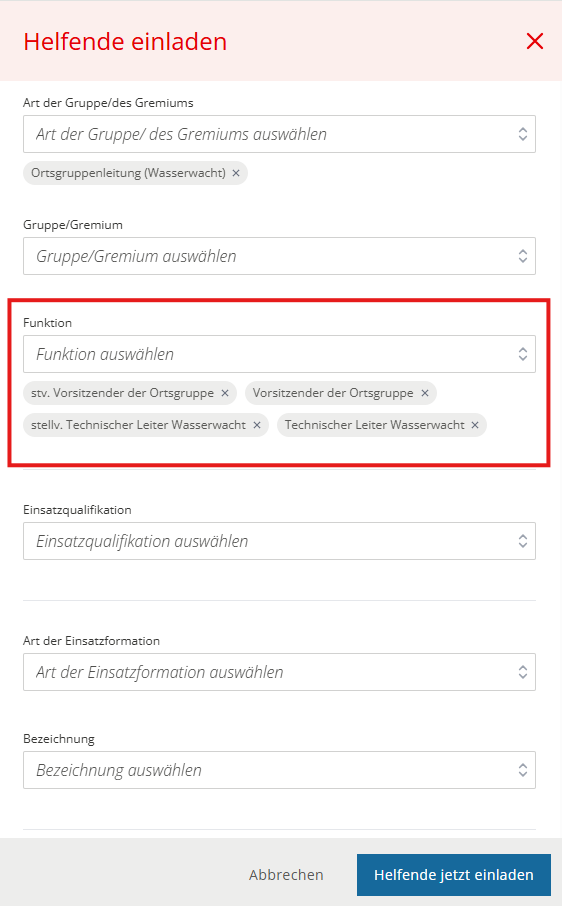Remove stv. Vorsitzender der Ortsgruppe tag
Screen dimensions: 562x906
click(x=225, y=393)
